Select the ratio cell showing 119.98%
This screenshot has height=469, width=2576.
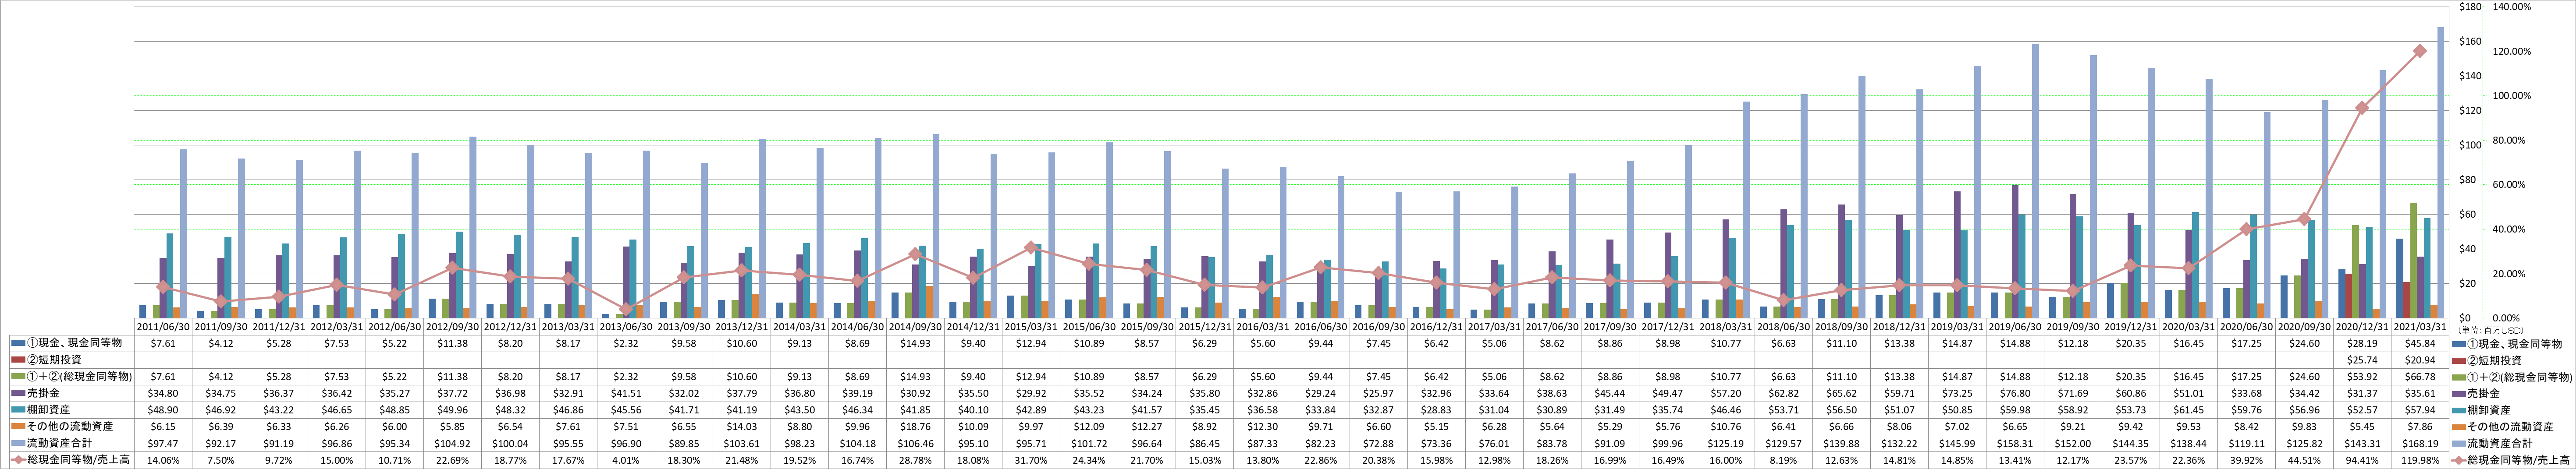point(2421,460)
